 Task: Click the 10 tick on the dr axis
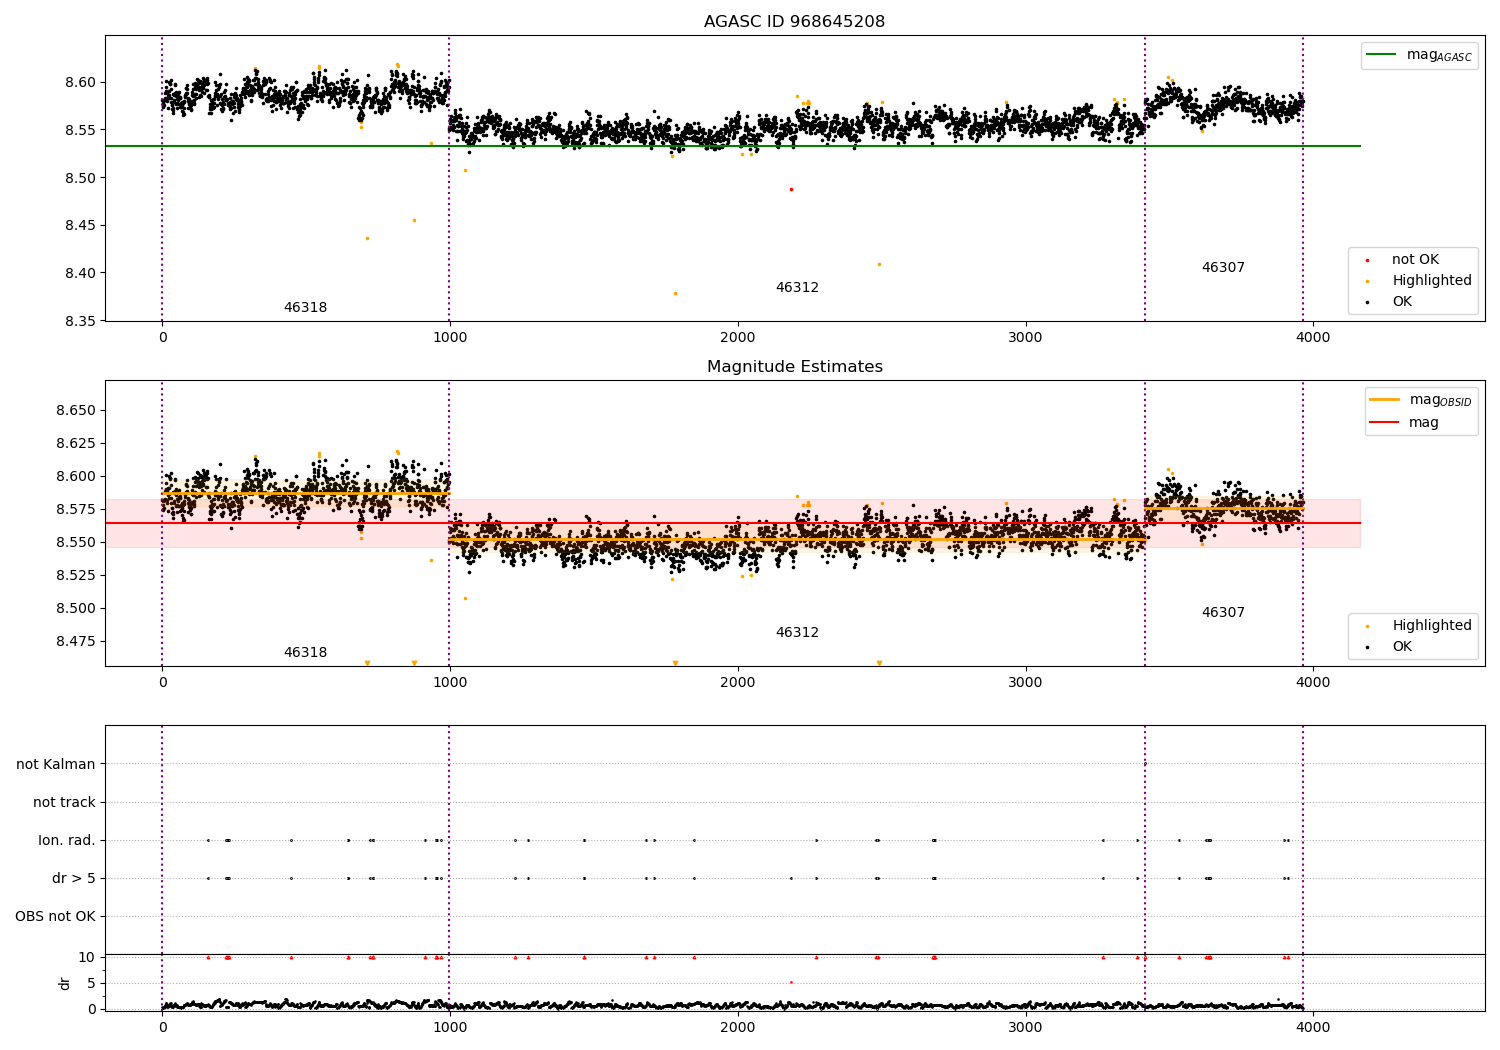coord(87,958)
